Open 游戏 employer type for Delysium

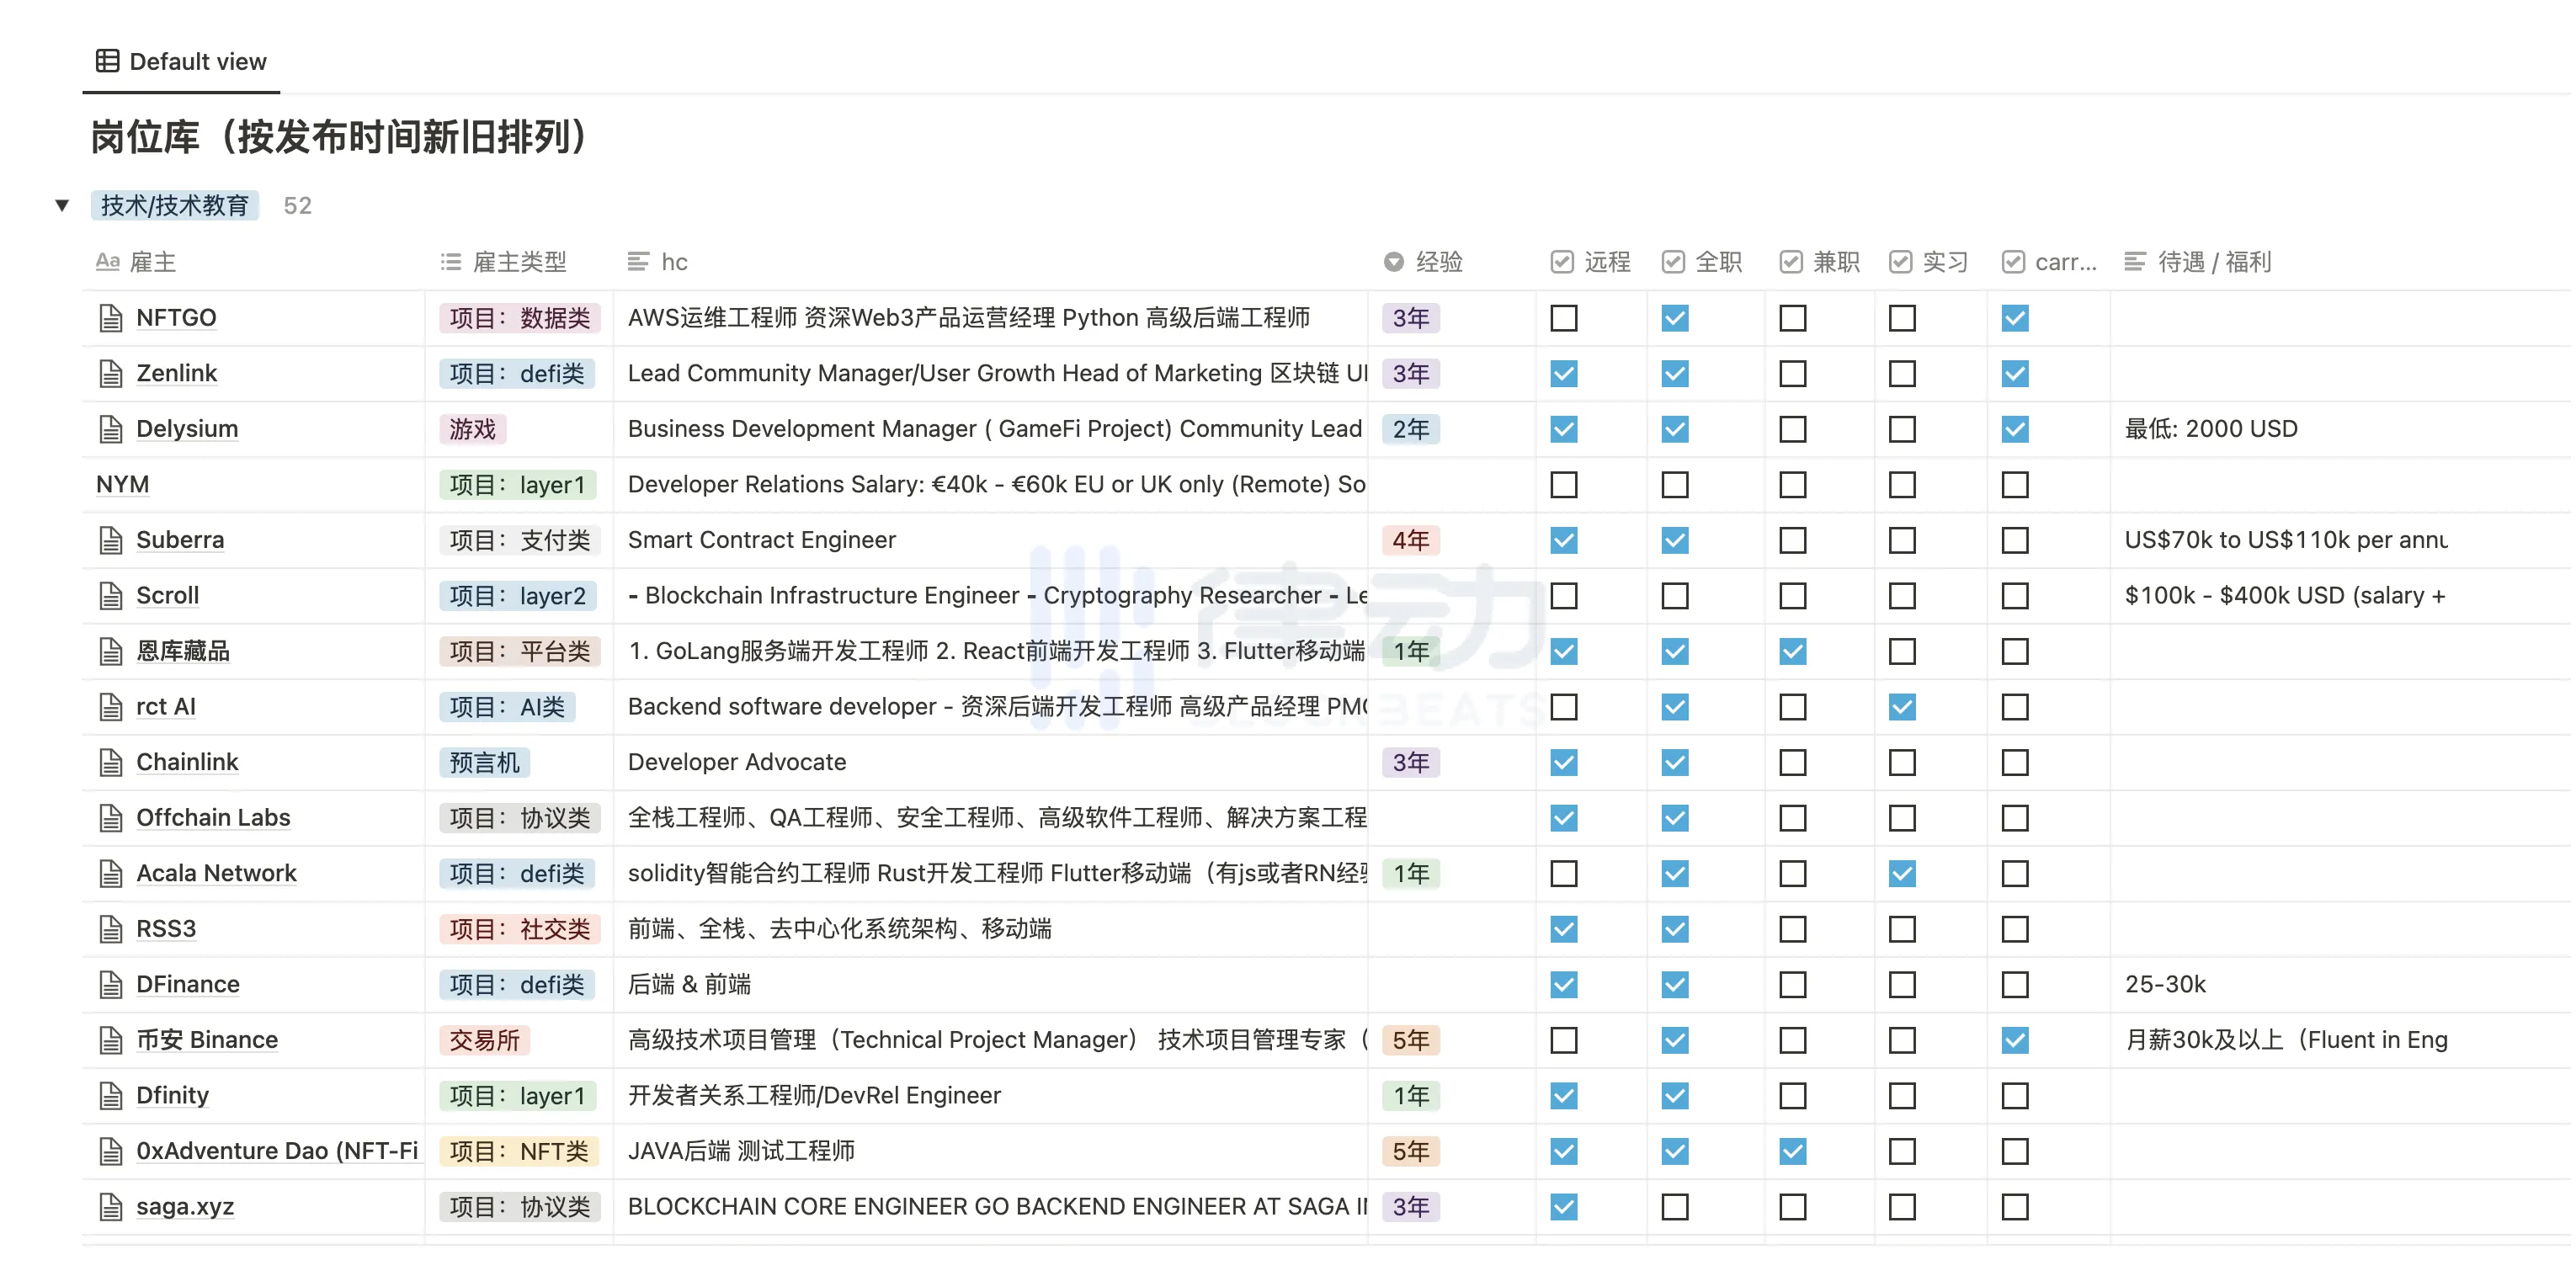[x=473, y=429]
